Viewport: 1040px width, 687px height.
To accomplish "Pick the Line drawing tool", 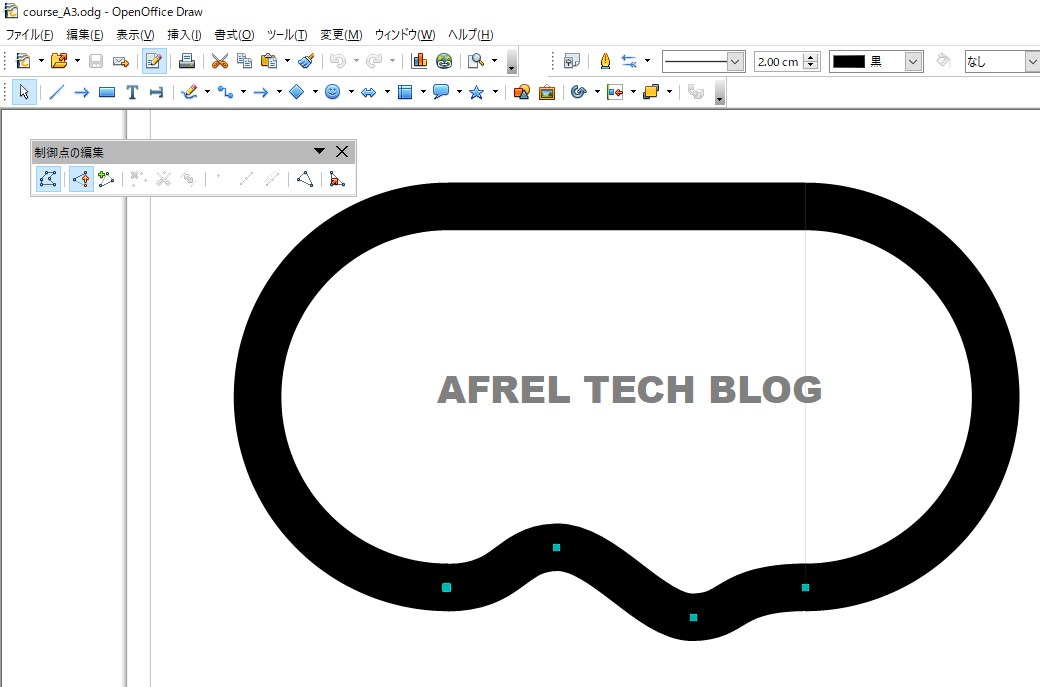I will pyautogui.click(x=57, y=92).
